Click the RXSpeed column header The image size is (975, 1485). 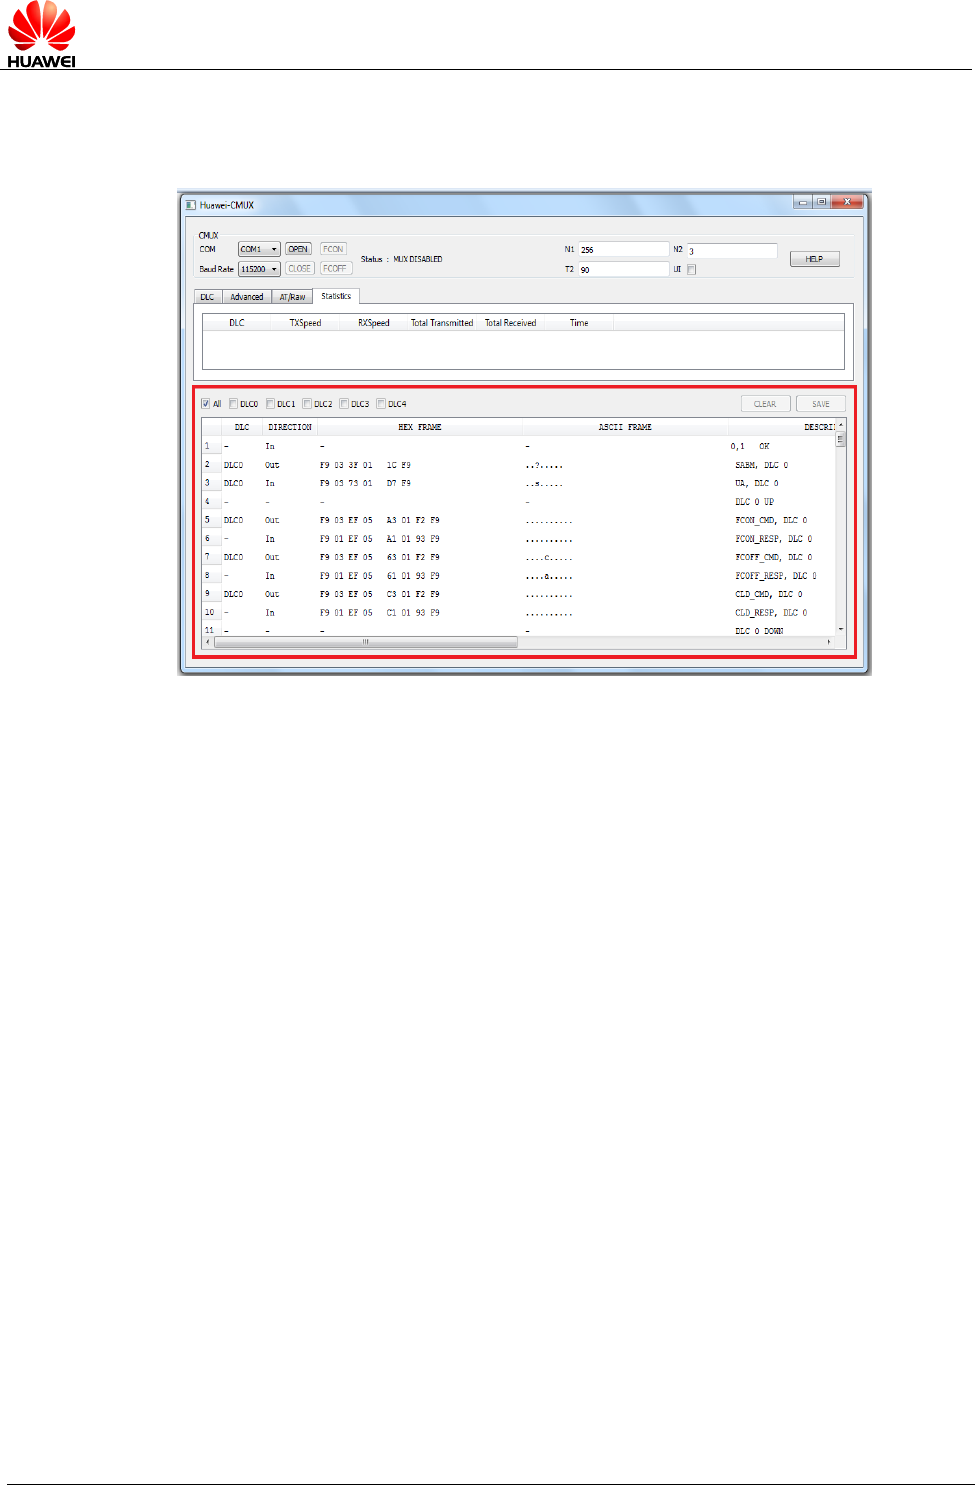[374, 323]
